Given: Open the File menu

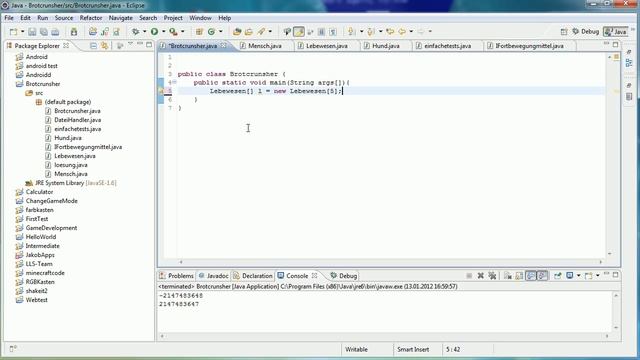Looking at the screenshot, I should pyautogui.click(x=9, y=18).
